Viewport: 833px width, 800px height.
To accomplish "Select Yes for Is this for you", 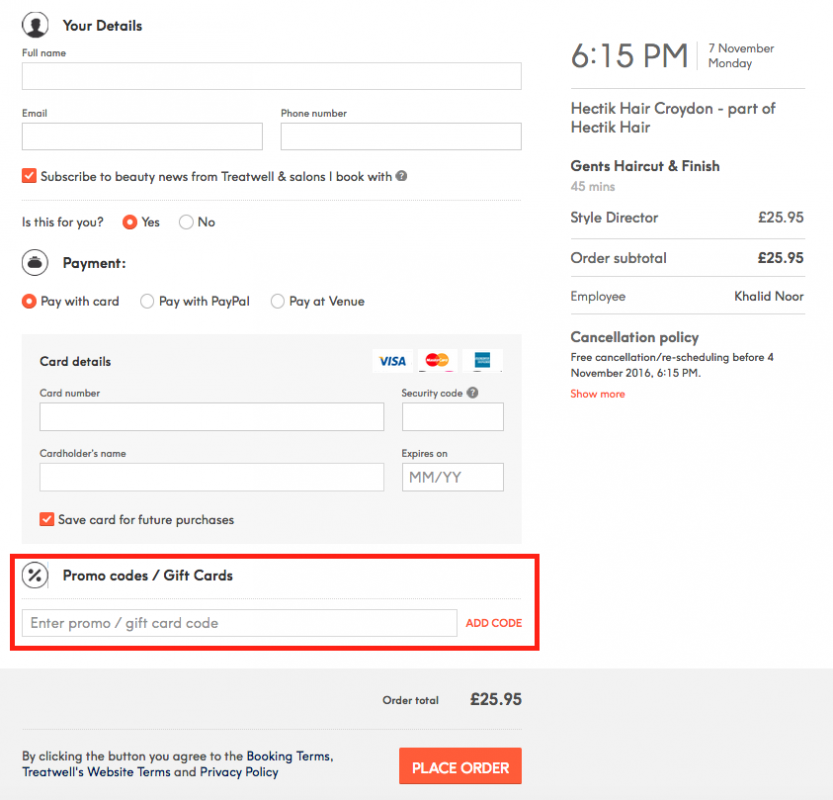I will pyautogui.click(x=130, y=222).
